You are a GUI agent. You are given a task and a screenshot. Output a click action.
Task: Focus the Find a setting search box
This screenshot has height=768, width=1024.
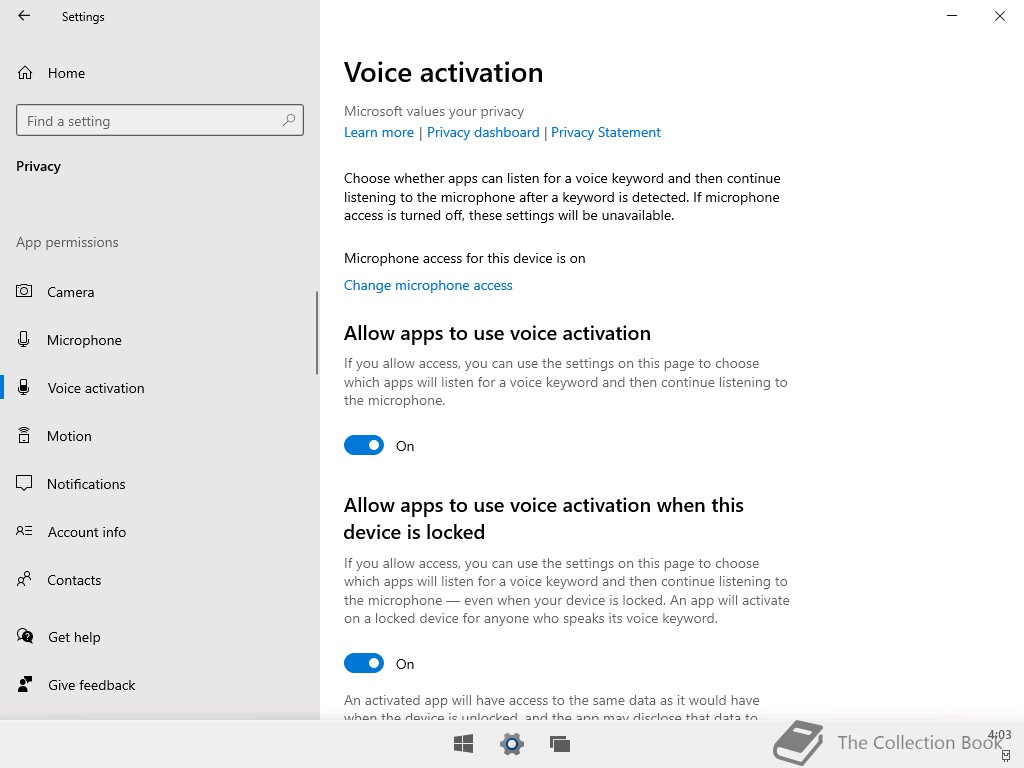160,120
